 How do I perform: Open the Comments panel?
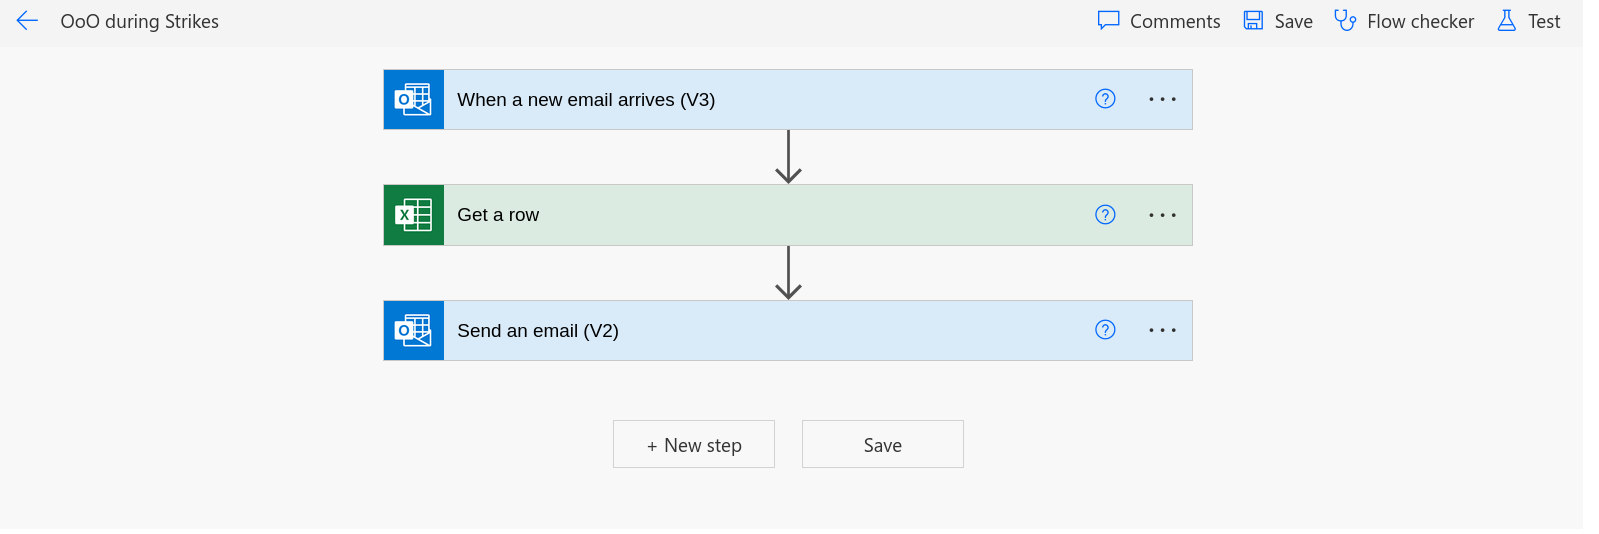pyautogui.click(x=1159, y=21)
